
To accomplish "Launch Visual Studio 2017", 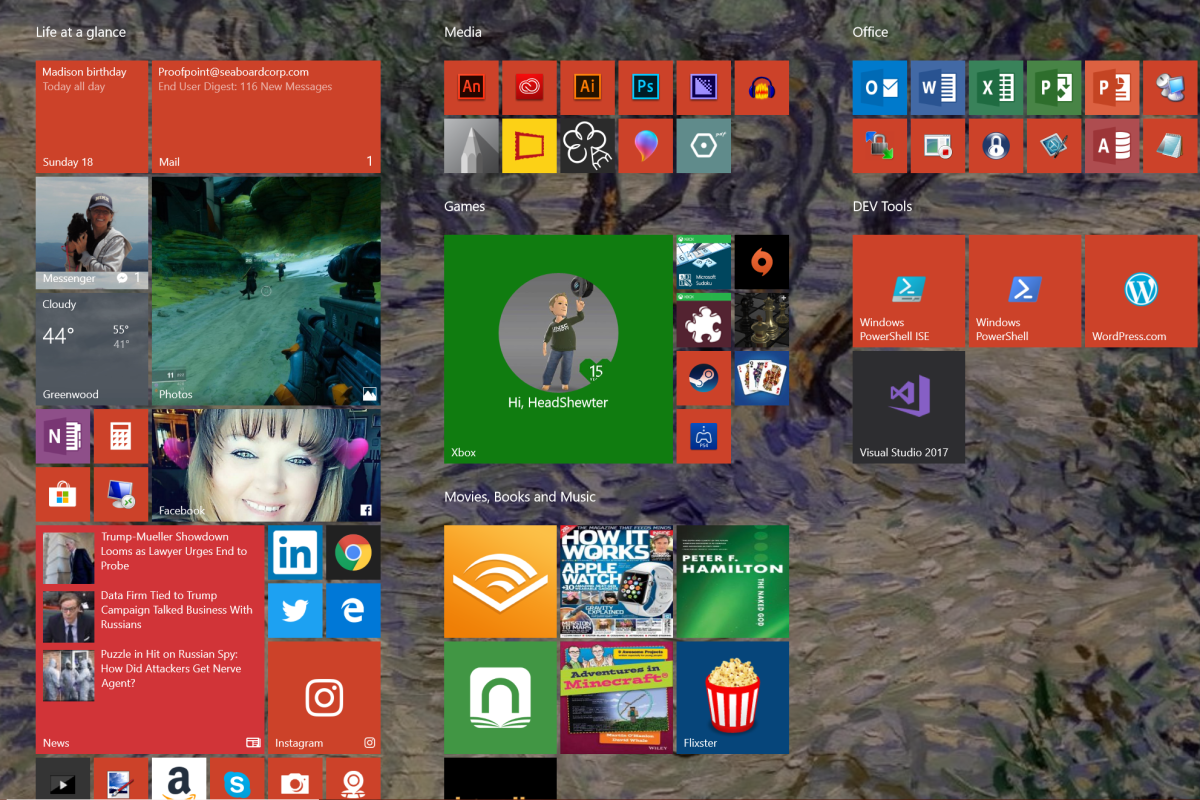I will click(908, 406).
